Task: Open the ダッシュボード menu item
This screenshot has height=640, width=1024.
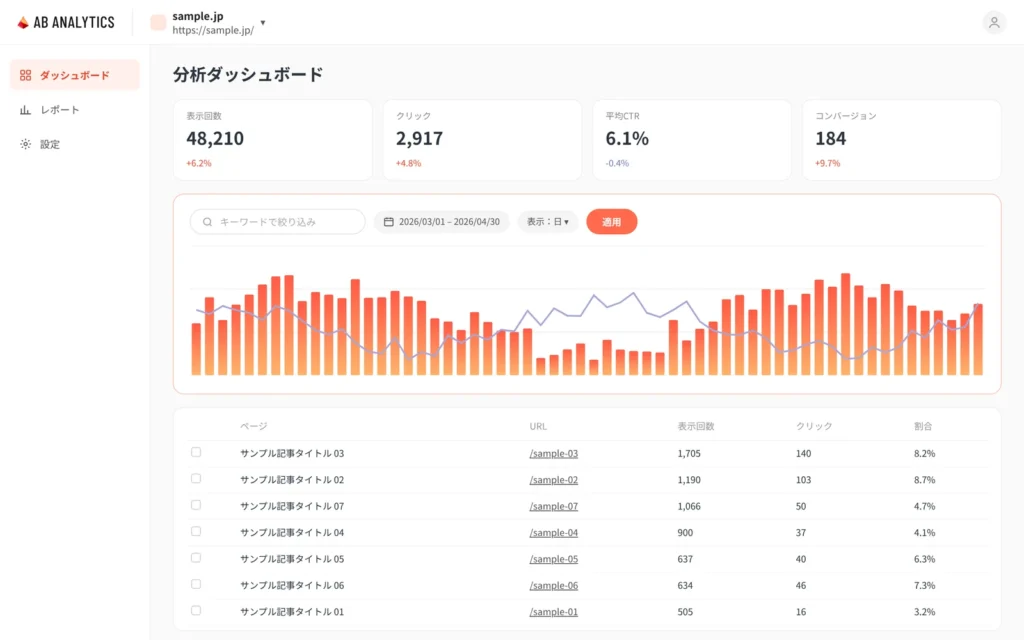Action: click(74, 75)
